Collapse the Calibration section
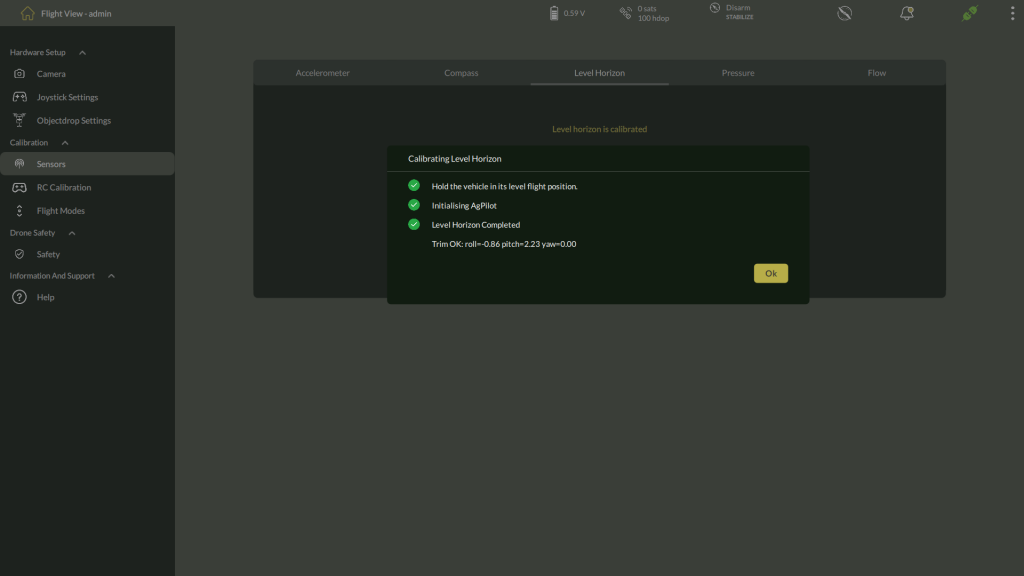 coord(65,142)
